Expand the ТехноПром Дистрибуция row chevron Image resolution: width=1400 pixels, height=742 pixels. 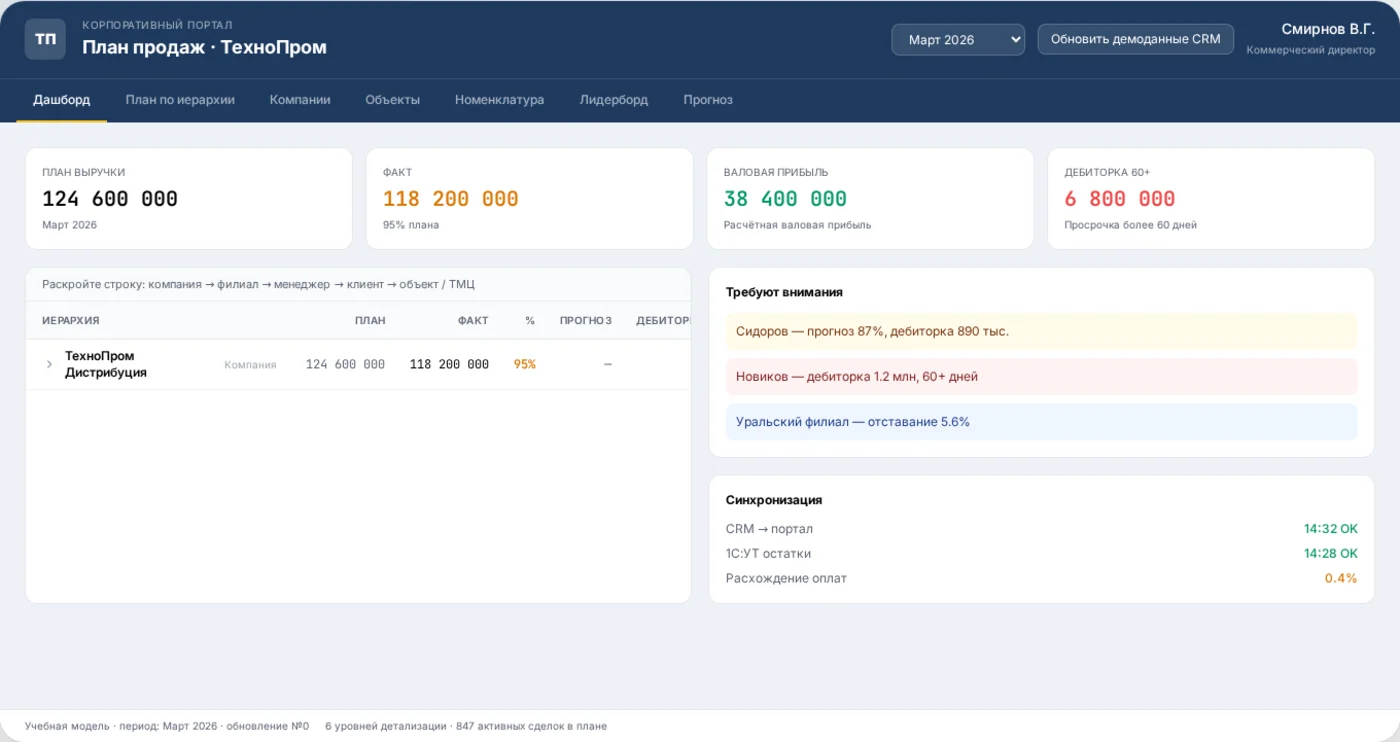click(x=49, y=364)
